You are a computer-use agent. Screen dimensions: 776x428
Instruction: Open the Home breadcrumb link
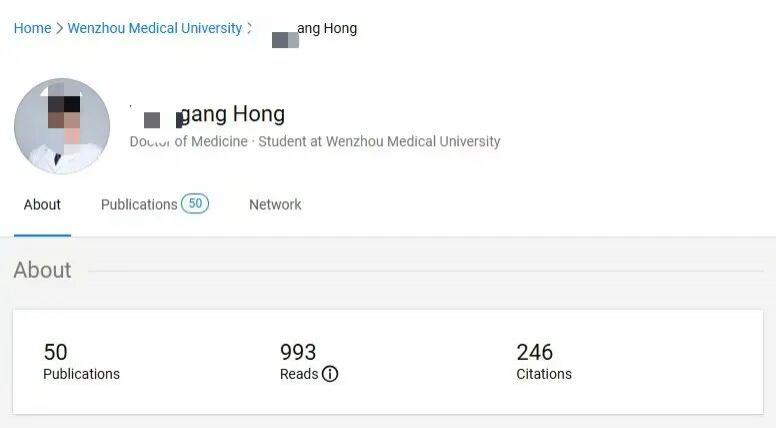[32, 28]
